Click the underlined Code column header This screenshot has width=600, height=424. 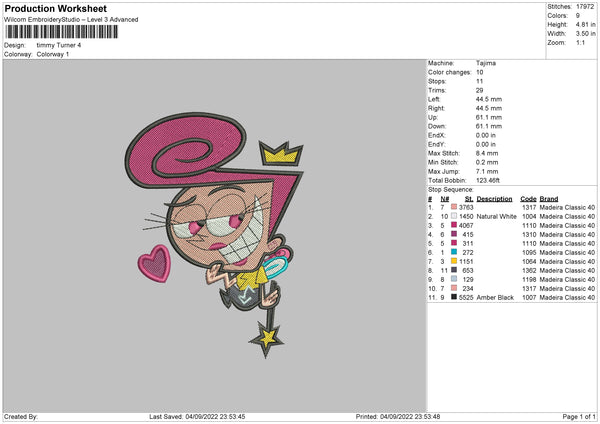[528, 199]
